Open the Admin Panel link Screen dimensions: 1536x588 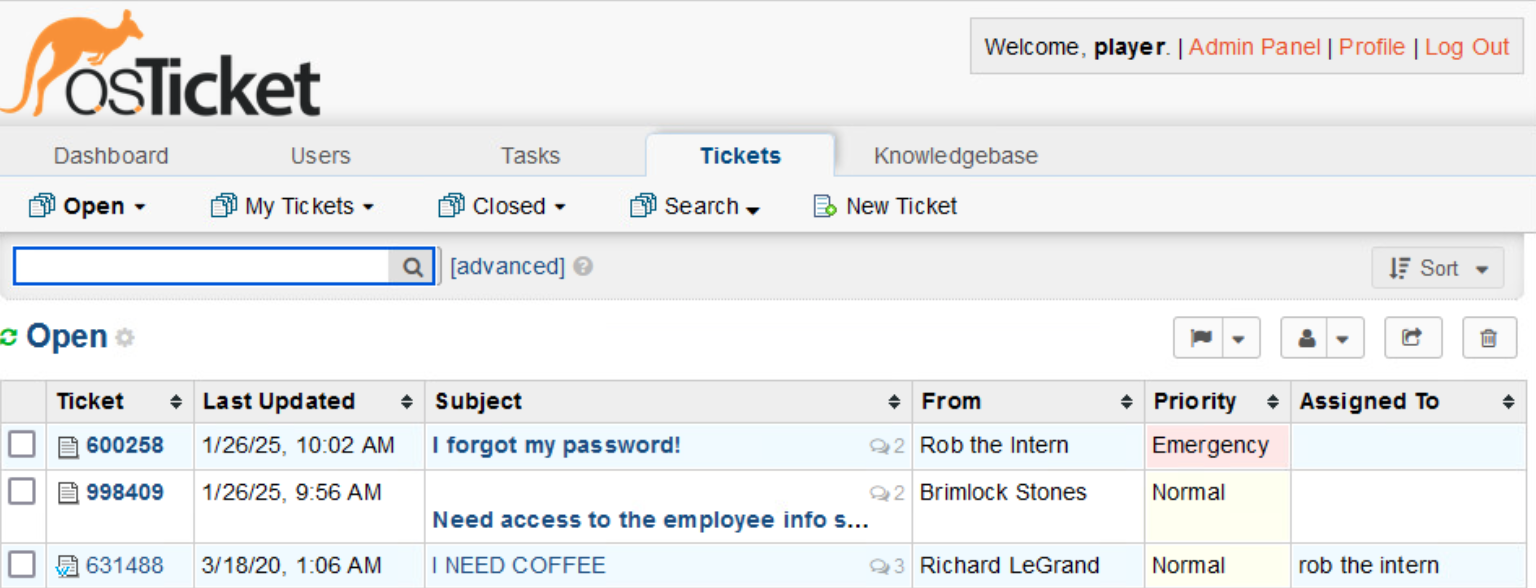tap(1254, 47)
